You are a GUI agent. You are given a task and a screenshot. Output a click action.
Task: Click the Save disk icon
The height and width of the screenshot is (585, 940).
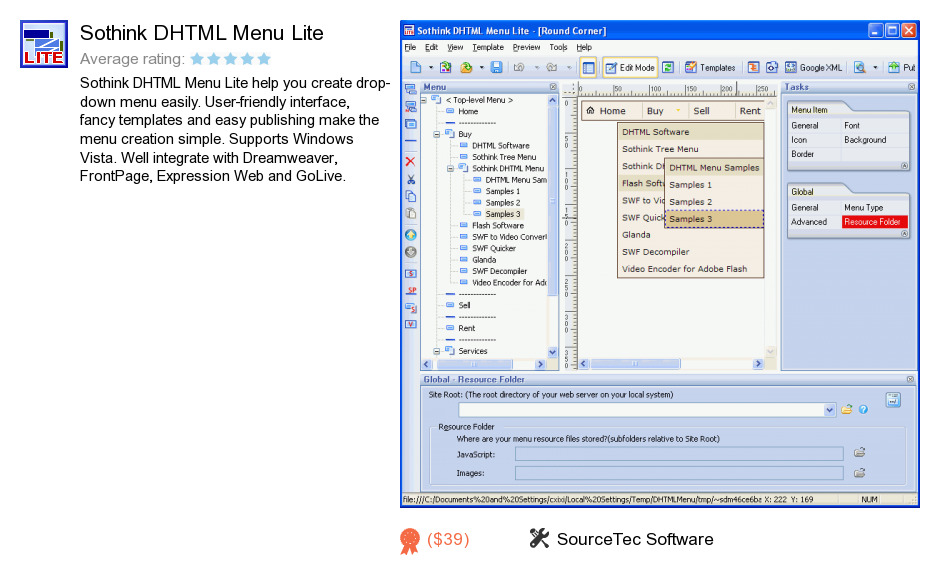pos(496,68)
